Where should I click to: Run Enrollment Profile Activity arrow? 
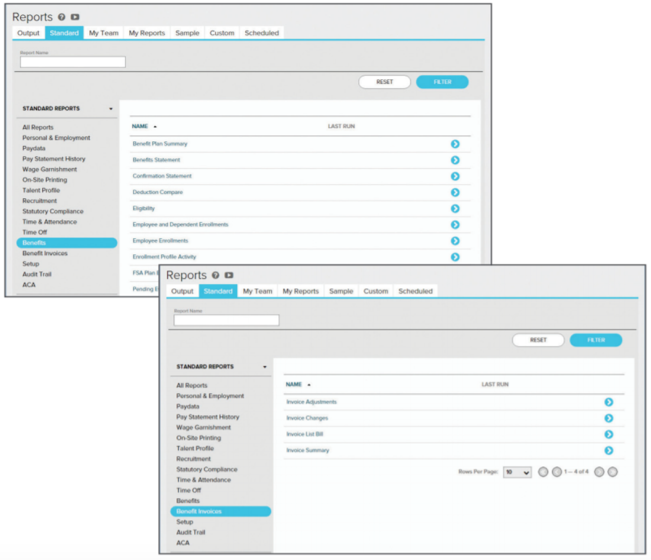pos(455,257)
